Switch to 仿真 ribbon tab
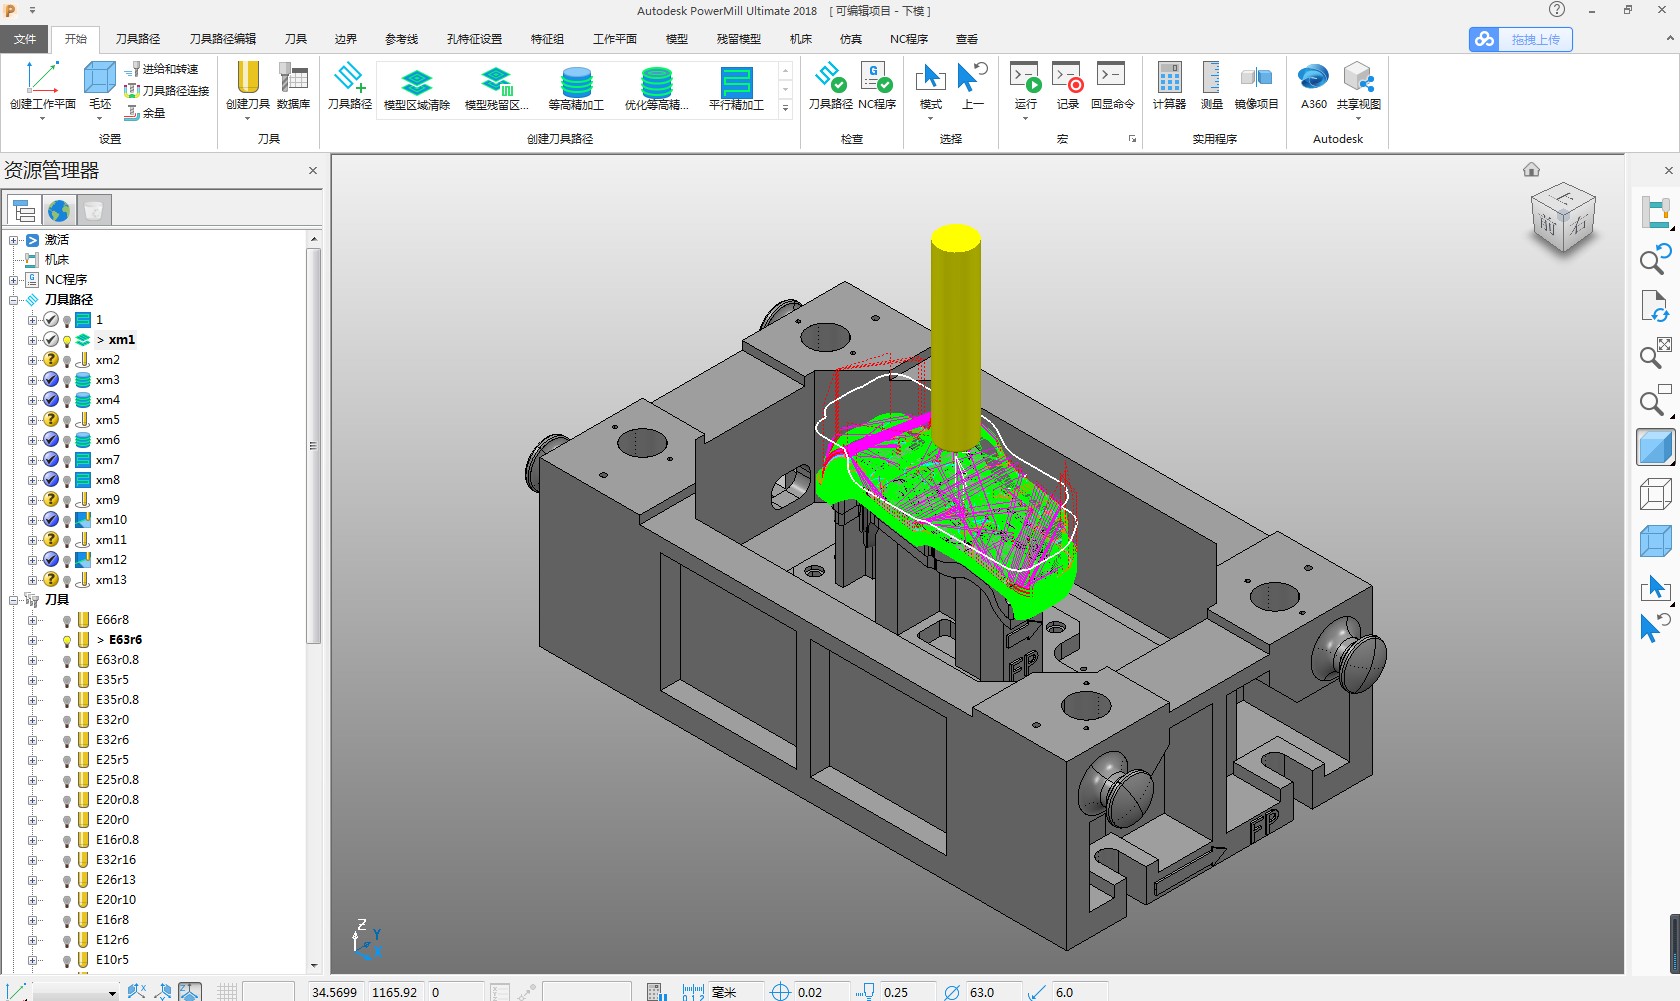 [851, 39]
